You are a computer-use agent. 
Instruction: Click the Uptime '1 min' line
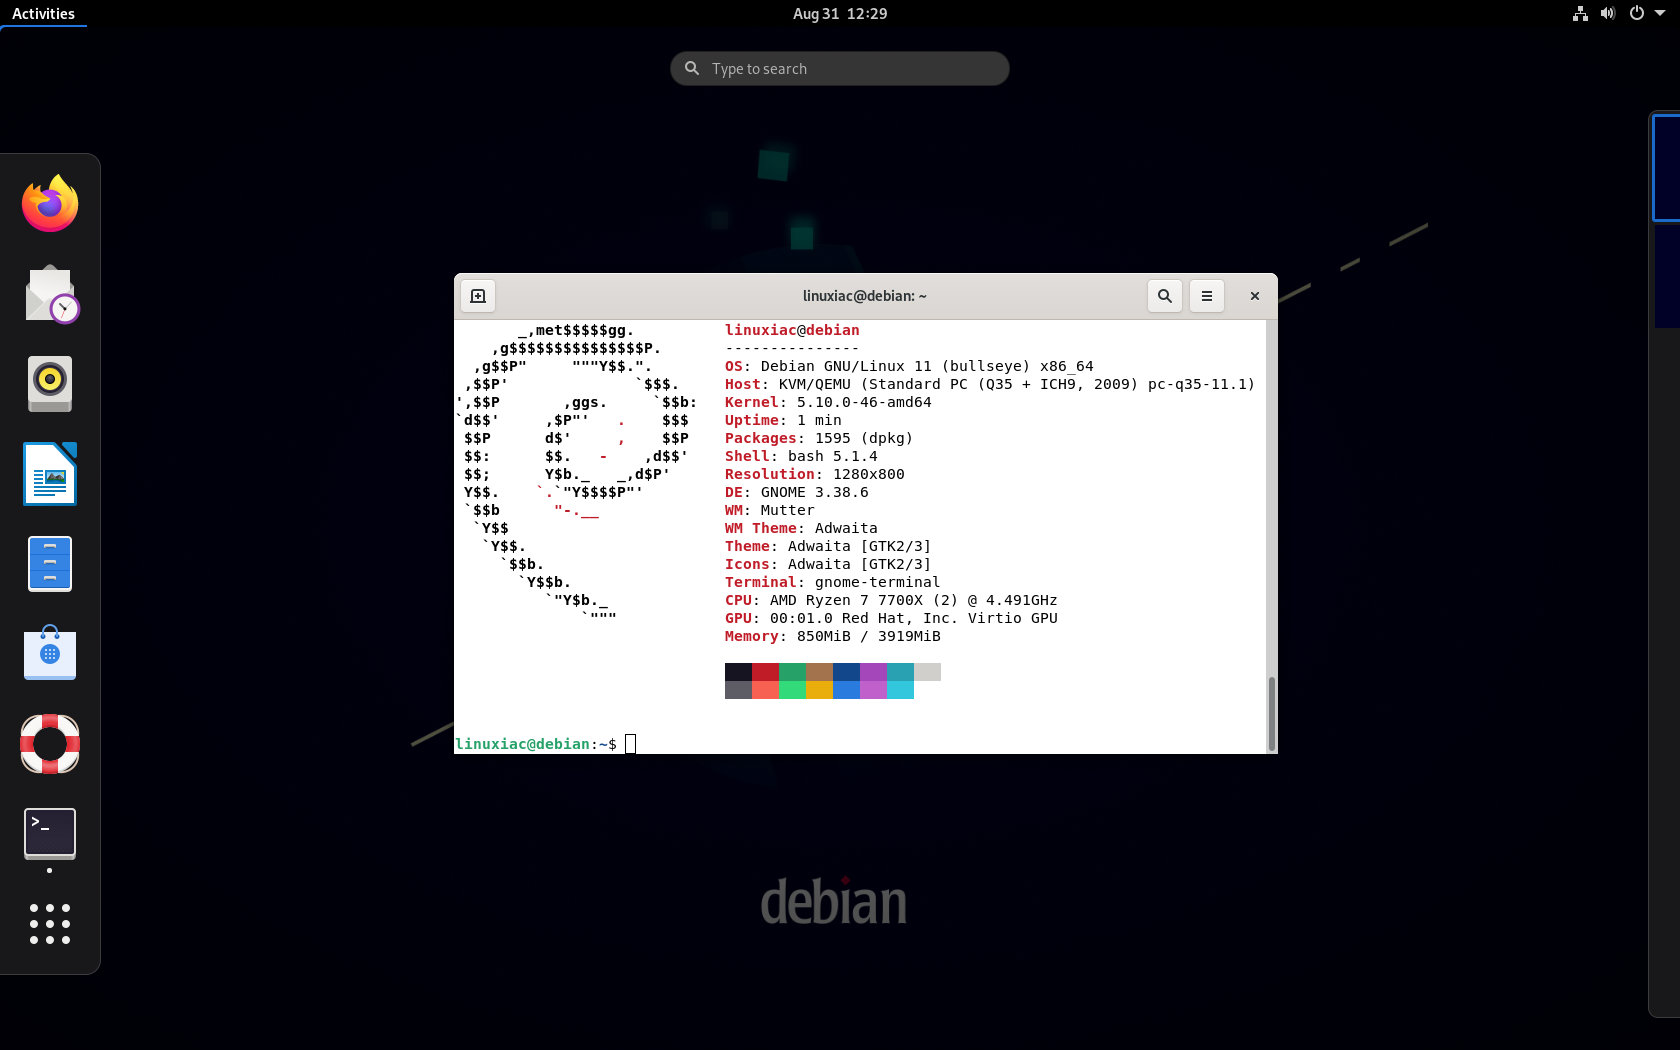click(x=783, y=421)
